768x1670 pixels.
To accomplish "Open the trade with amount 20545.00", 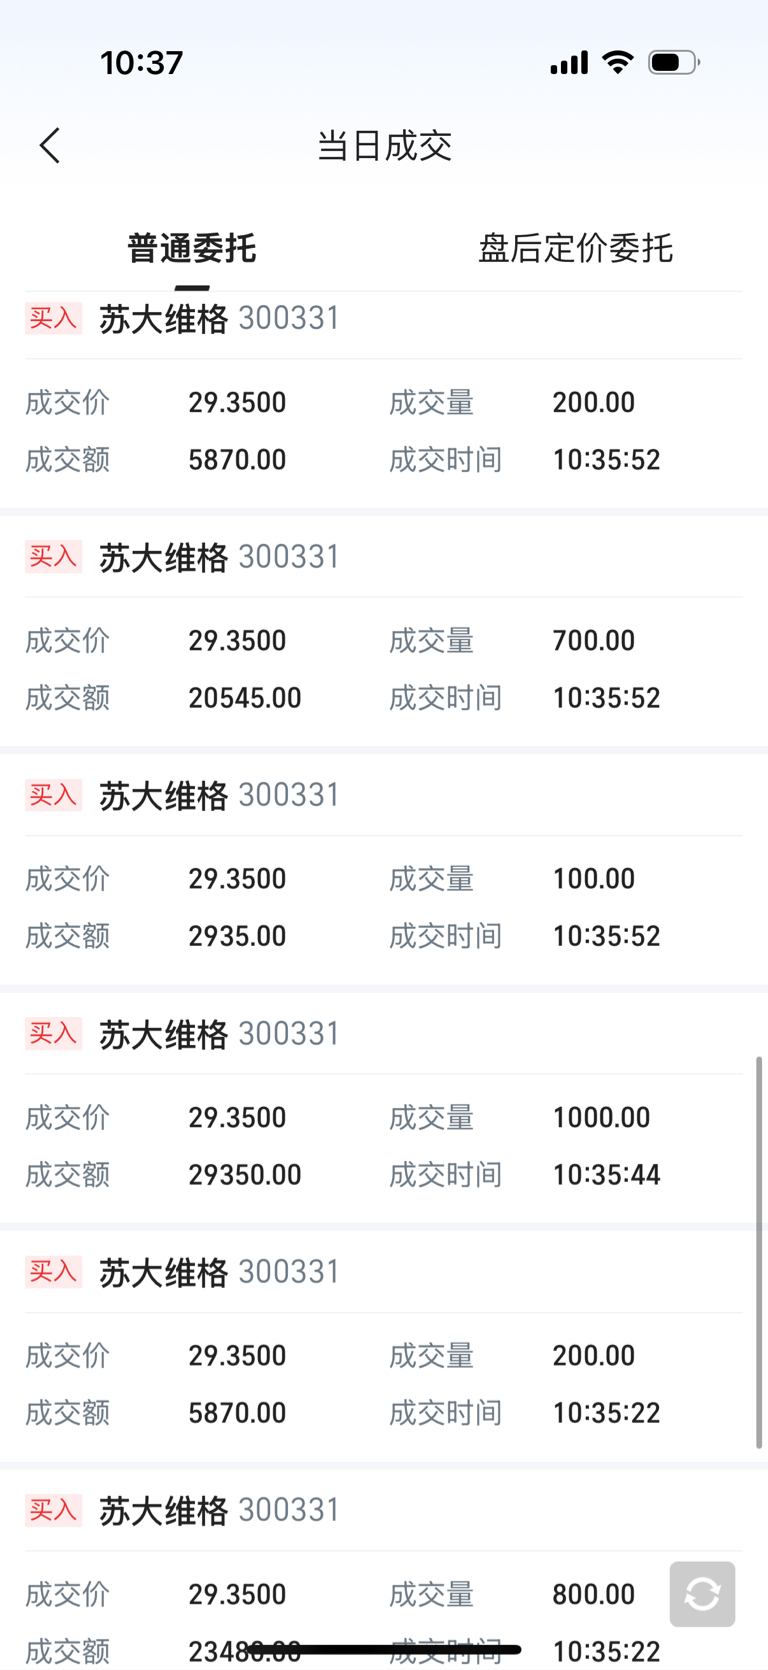I will pos(384,631).
